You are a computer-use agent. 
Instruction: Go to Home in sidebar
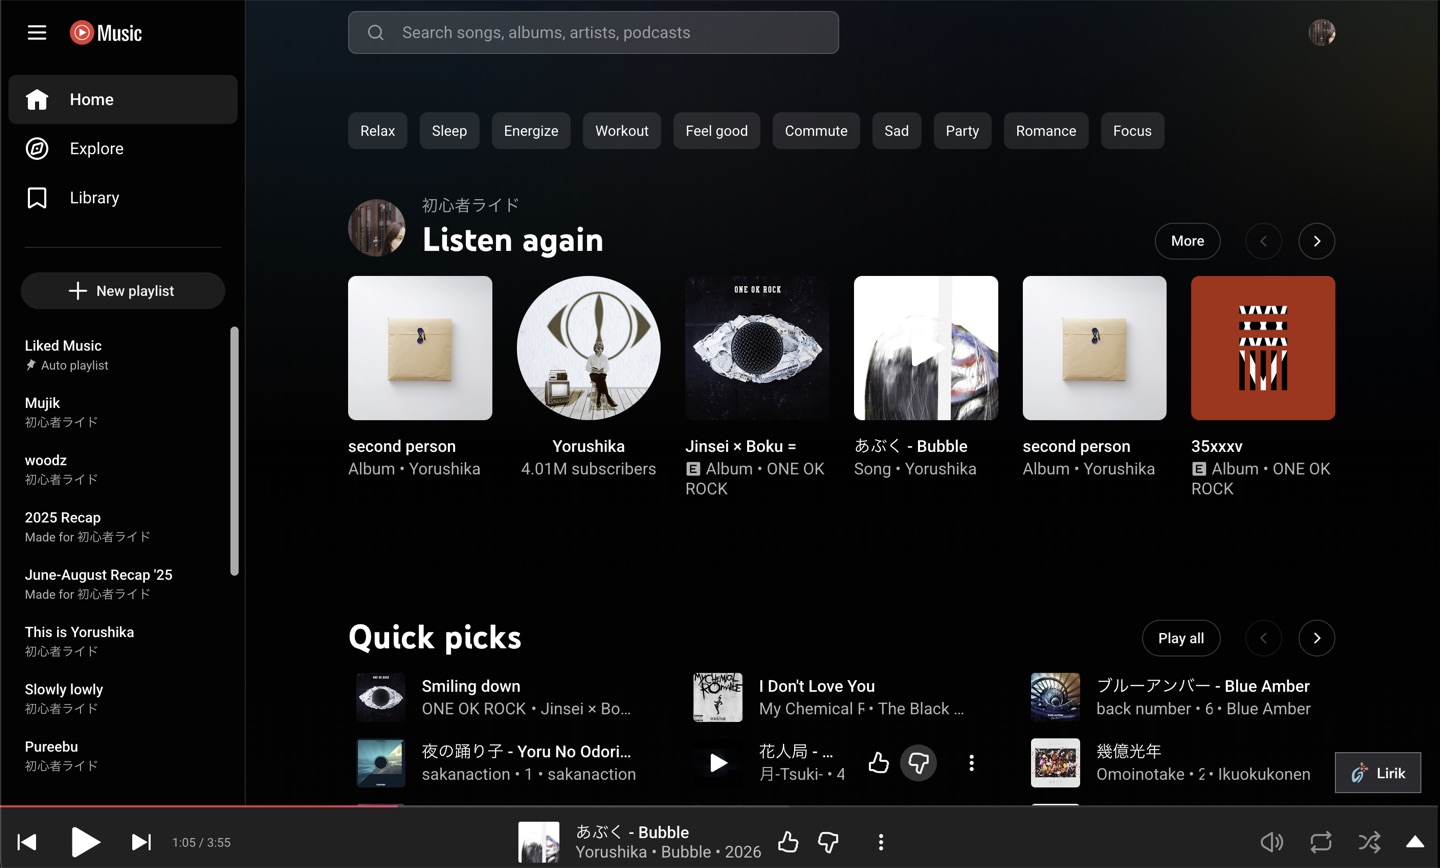123,99
